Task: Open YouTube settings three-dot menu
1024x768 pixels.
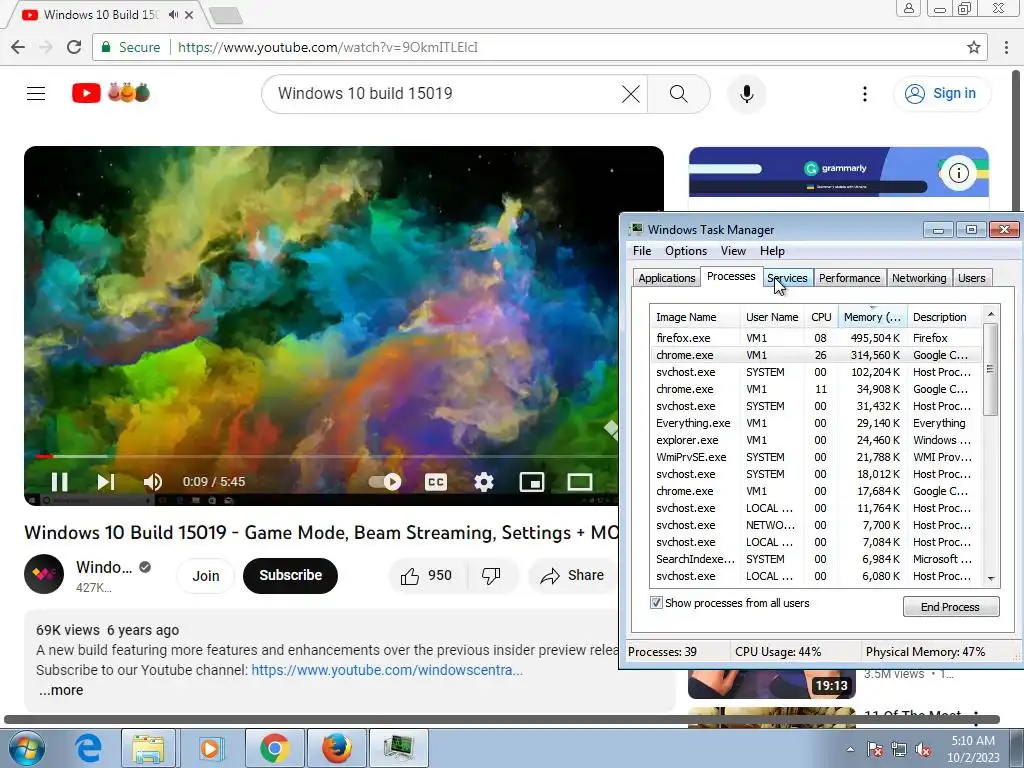Action: [865, 94]
